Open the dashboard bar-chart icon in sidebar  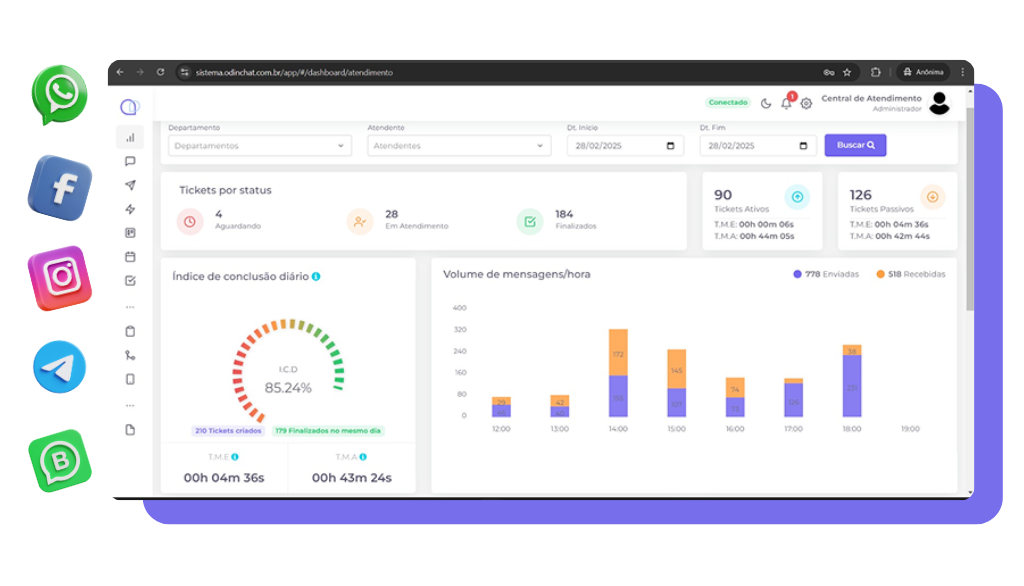point(131,137)
